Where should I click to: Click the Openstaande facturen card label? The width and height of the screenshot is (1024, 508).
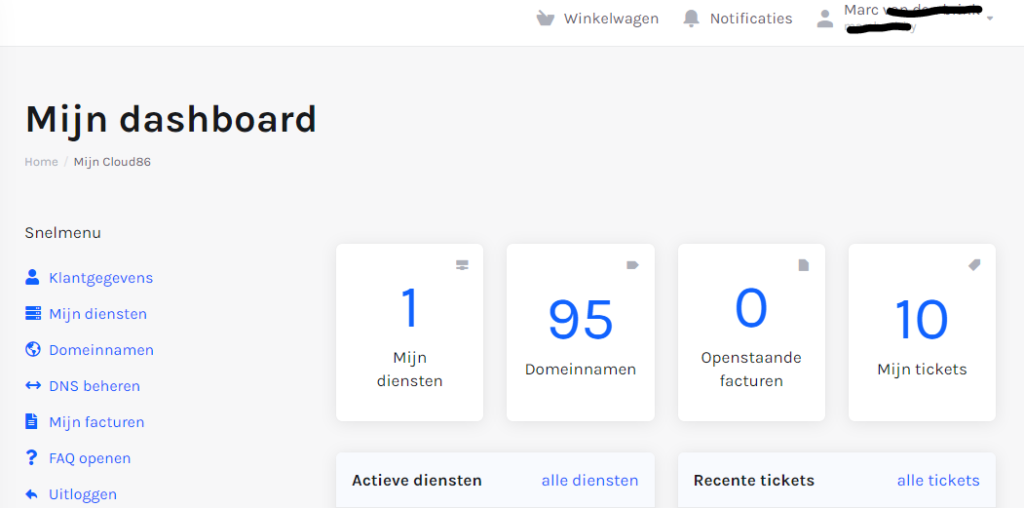[751, 369]
